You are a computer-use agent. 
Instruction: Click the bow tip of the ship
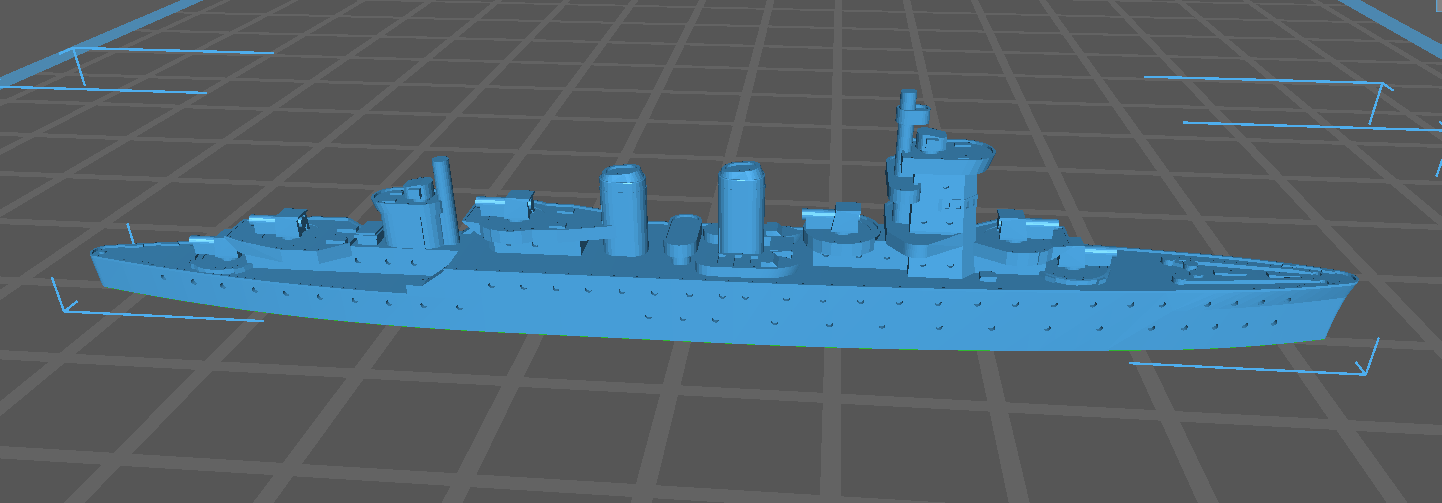pyautogui.click(x=1354, y=285)
